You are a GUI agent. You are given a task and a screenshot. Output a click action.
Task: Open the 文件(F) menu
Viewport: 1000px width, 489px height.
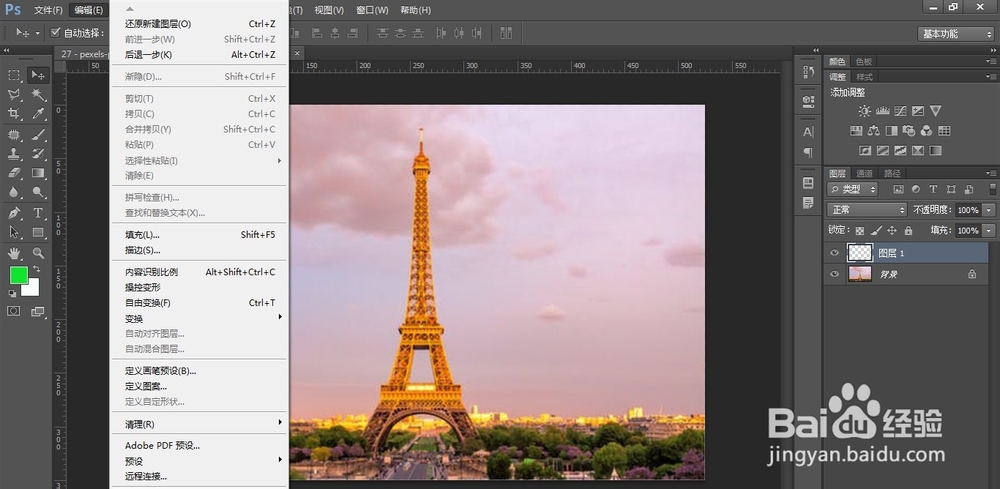[48, 10]
